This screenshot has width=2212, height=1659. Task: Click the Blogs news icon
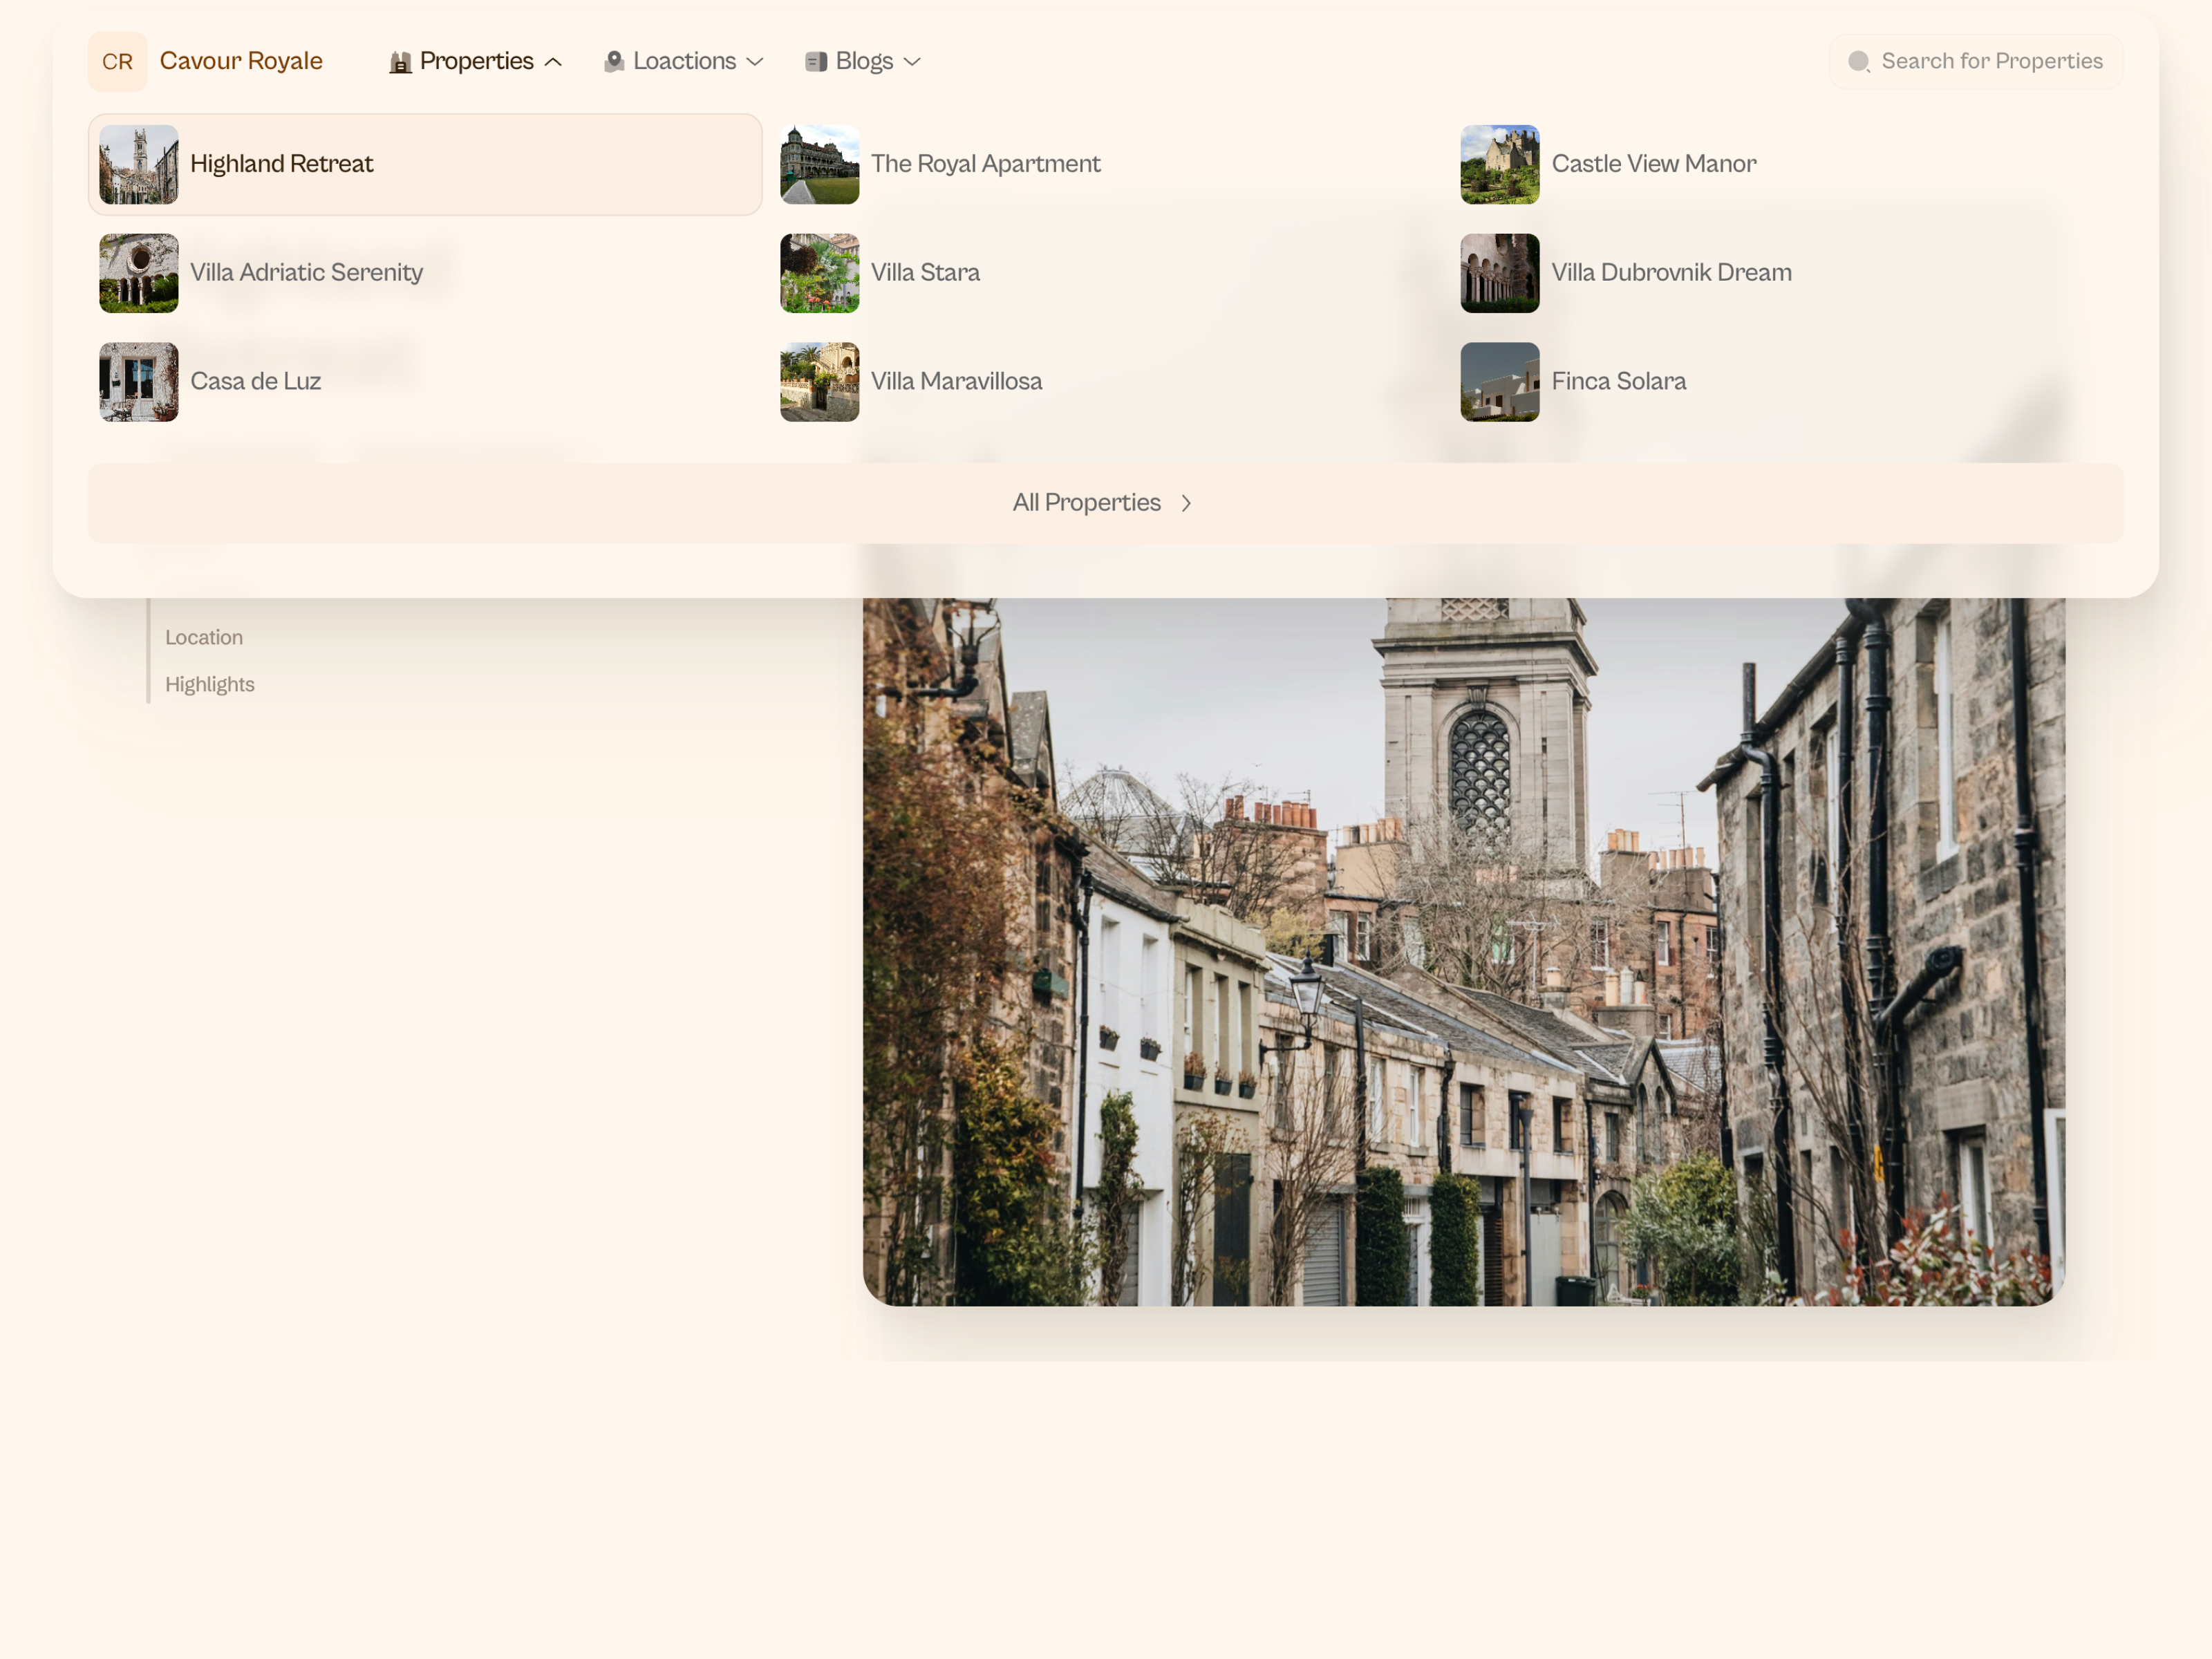[x=816, y=62]
